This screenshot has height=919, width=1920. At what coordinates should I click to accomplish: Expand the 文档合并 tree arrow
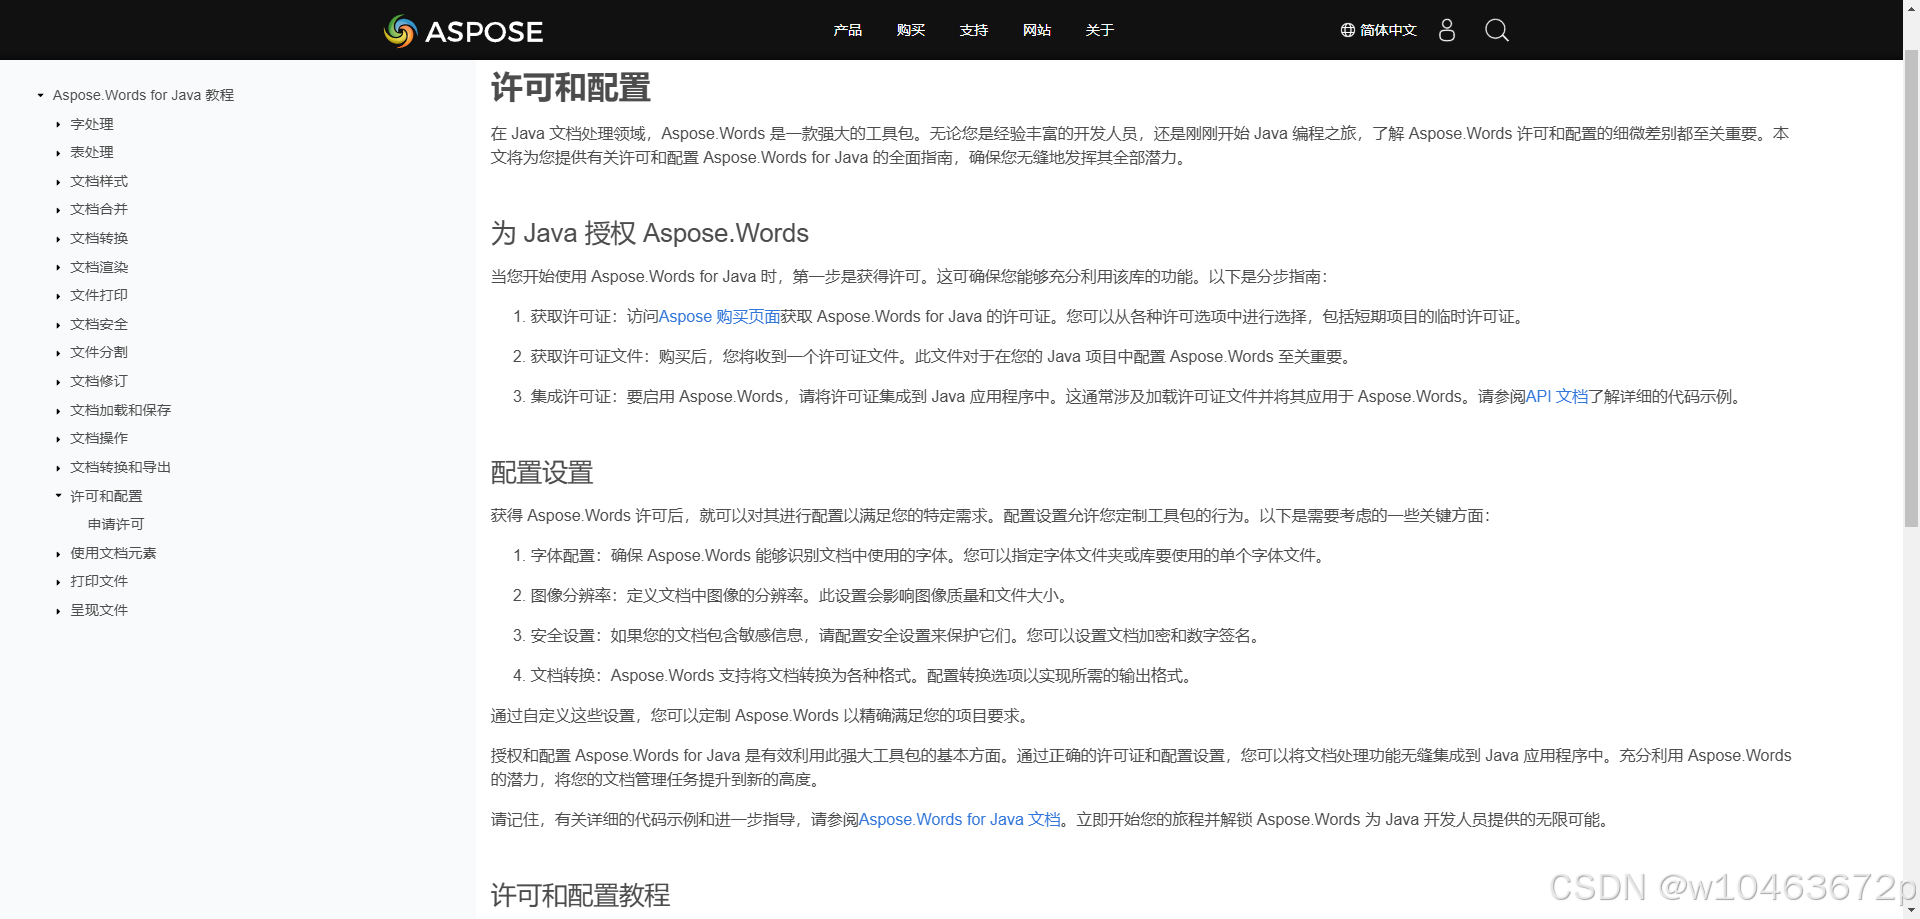[x=58, y=210]
